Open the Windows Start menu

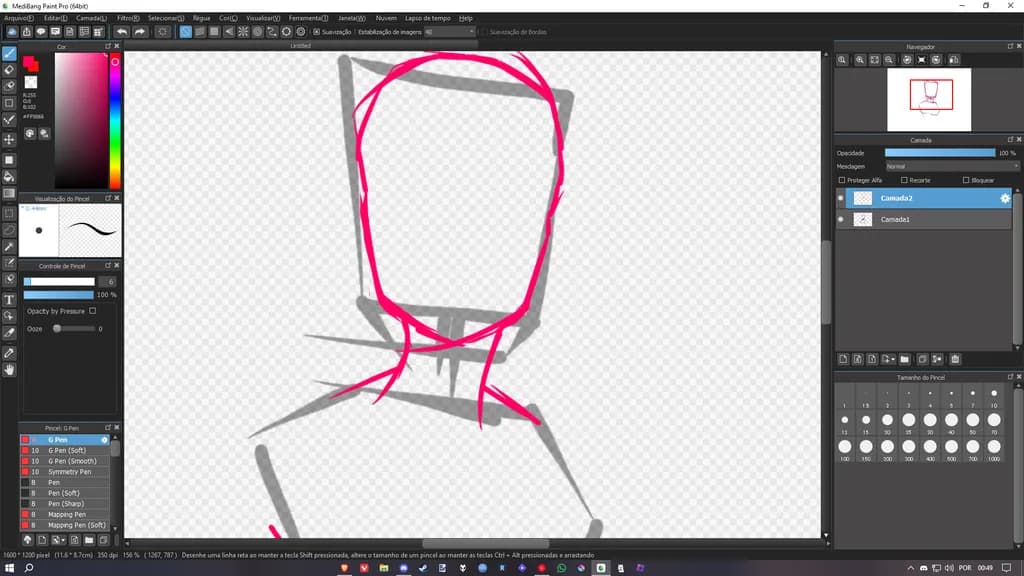[9, 568]
